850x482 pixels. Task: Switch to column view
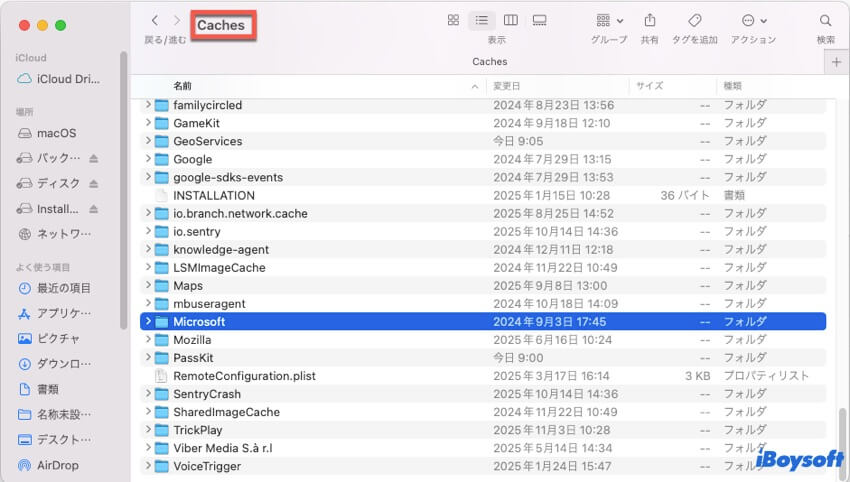(x=511, y=20)
